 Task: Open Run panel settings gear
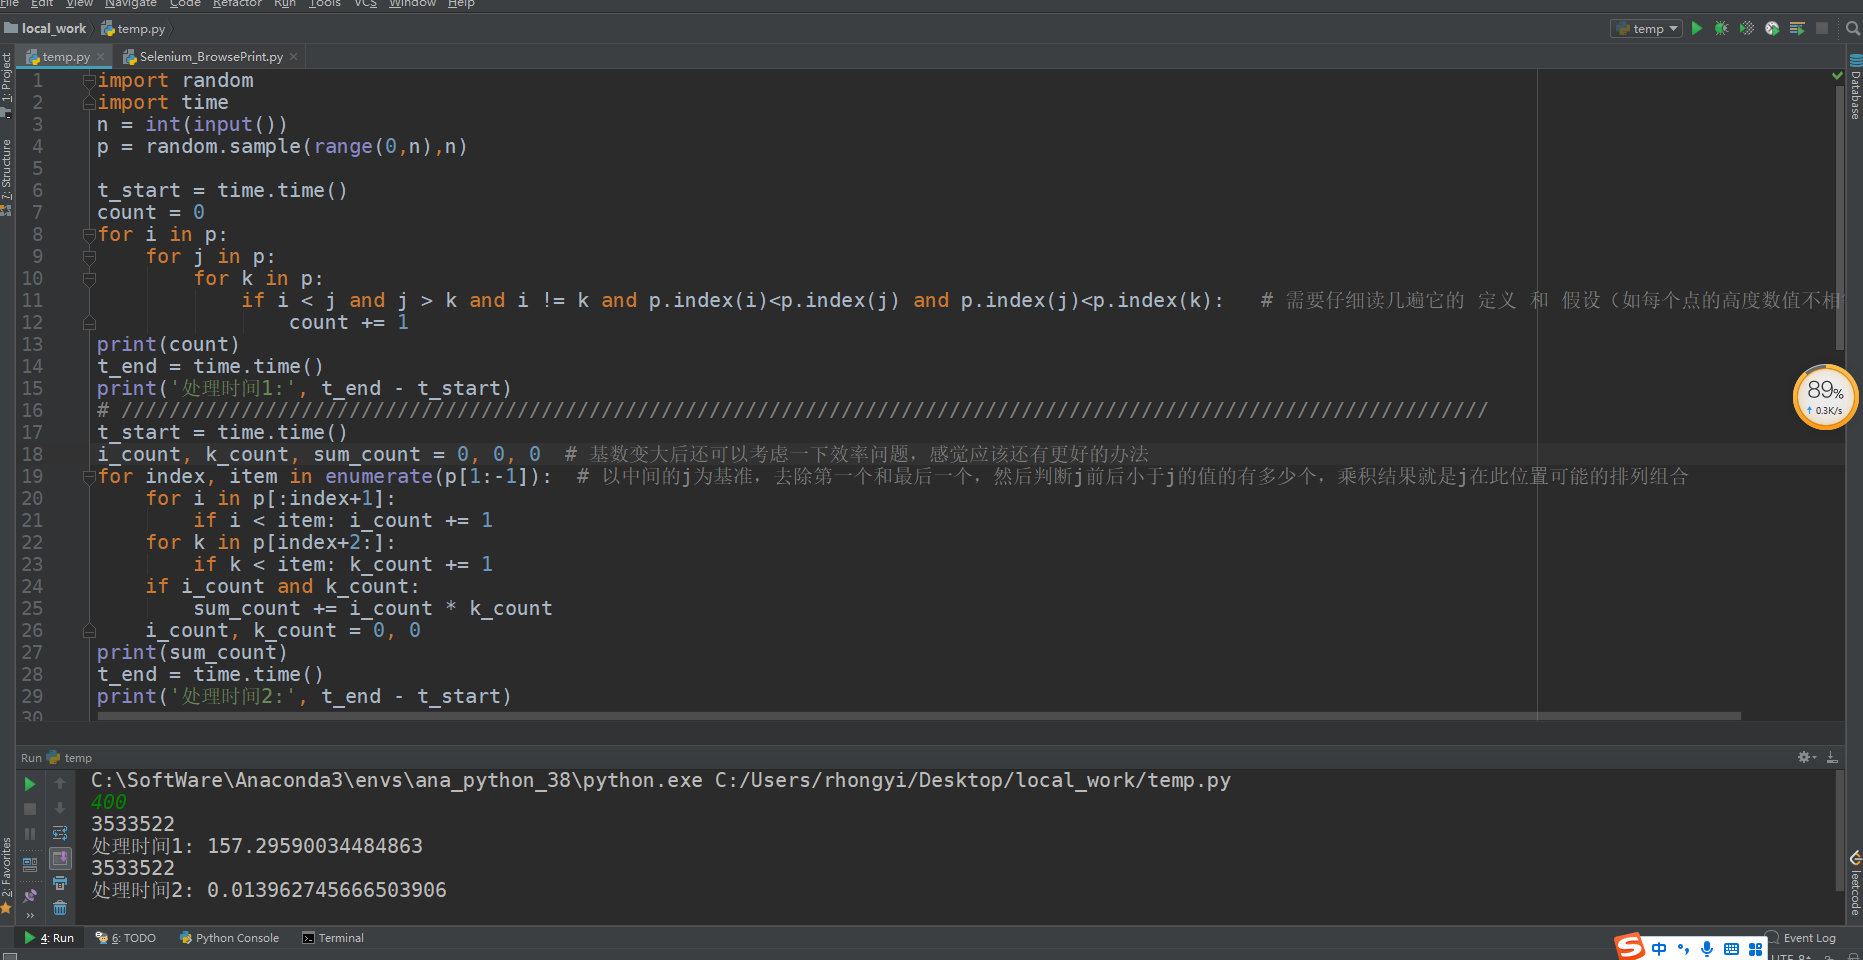point(1806,757)
